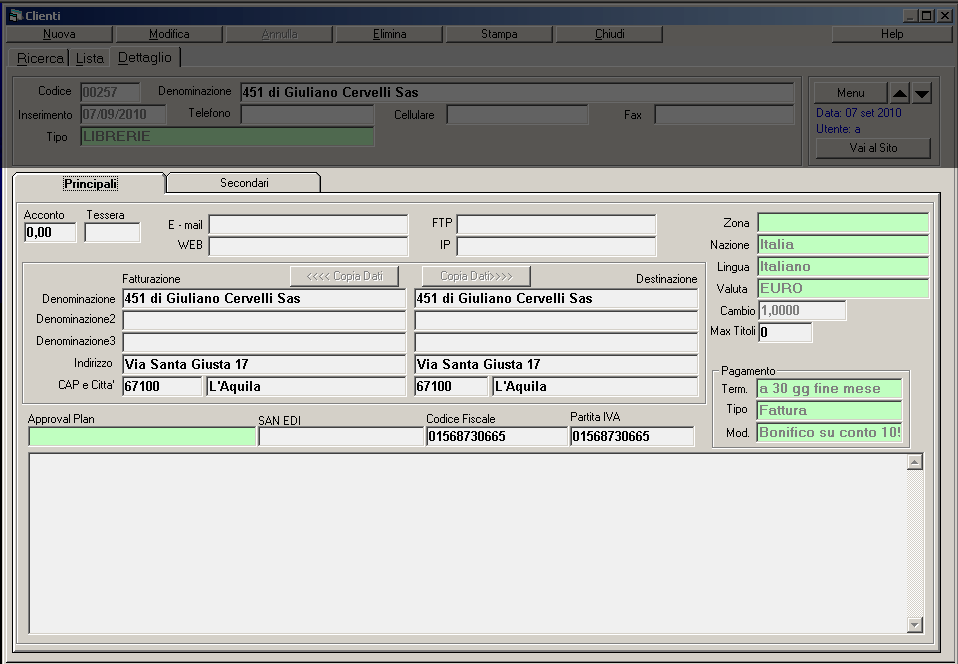Open the Lingua Italiano selector
958x664 pixels.
click(843, 266)
